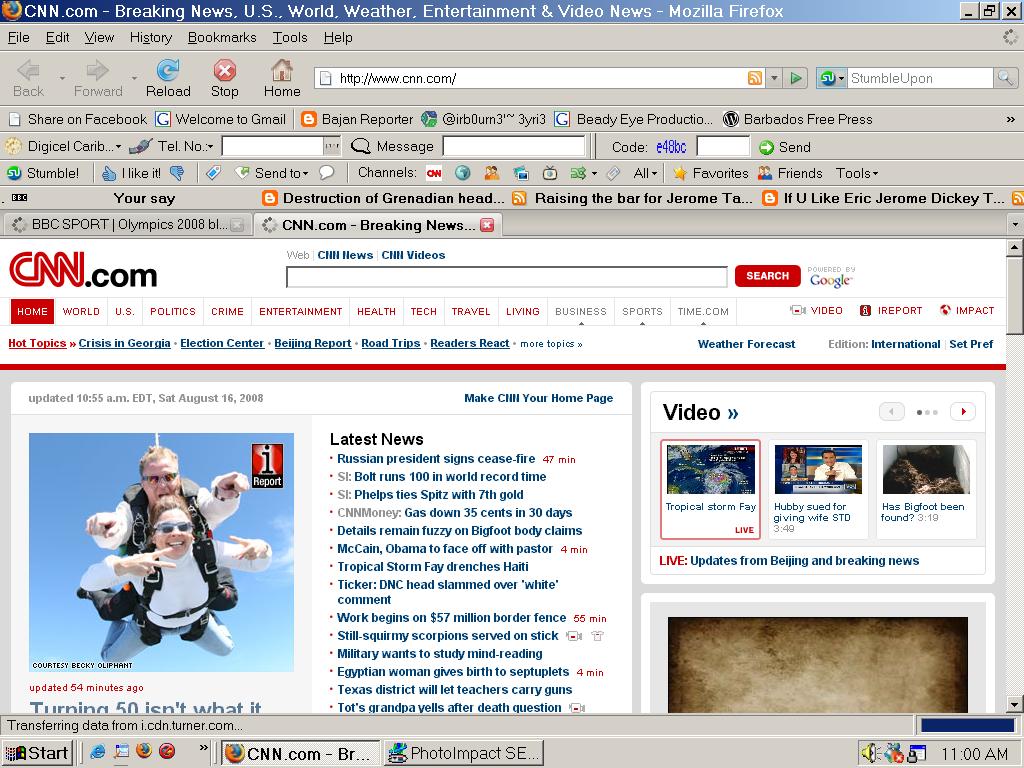Click the Stumble! toolbar button
Viewport: 1024px width, 768px height.
(x=42, y=173)
